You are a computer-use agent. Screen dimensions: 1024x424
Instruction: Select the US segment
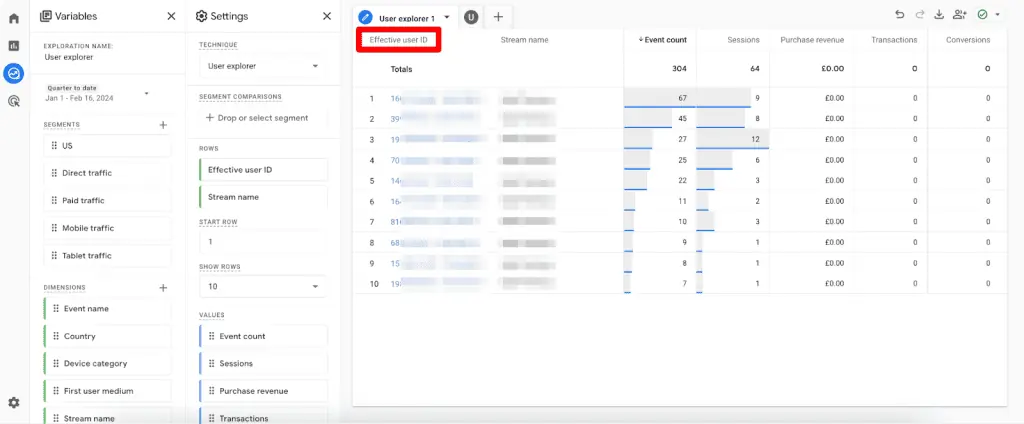click(x=108, y=146)
